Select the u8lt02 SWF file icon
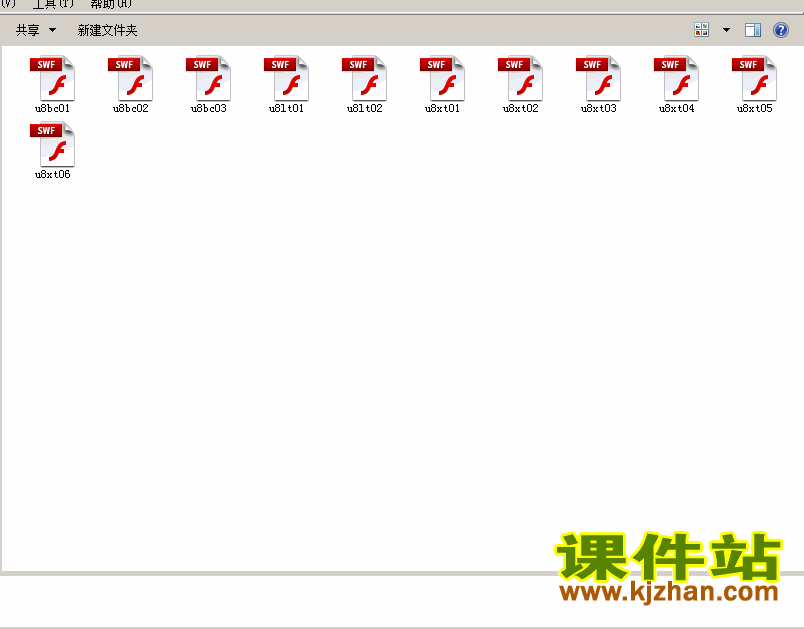 tap(364, 78)
